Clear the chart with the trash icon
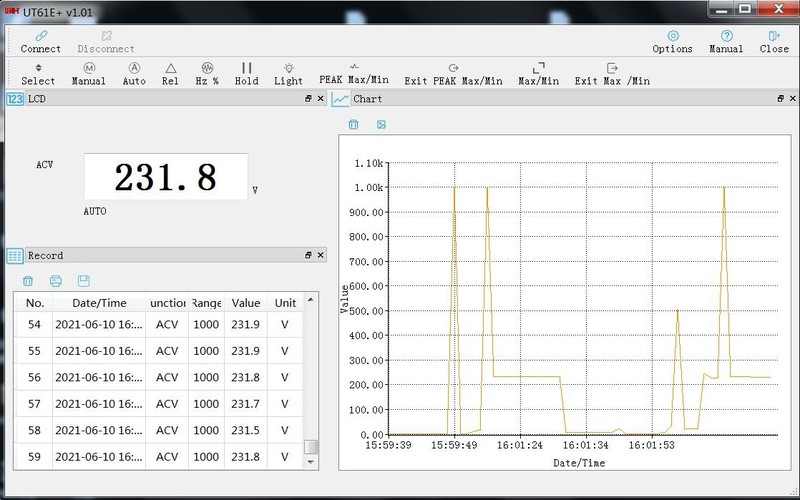 coord(353,125)
